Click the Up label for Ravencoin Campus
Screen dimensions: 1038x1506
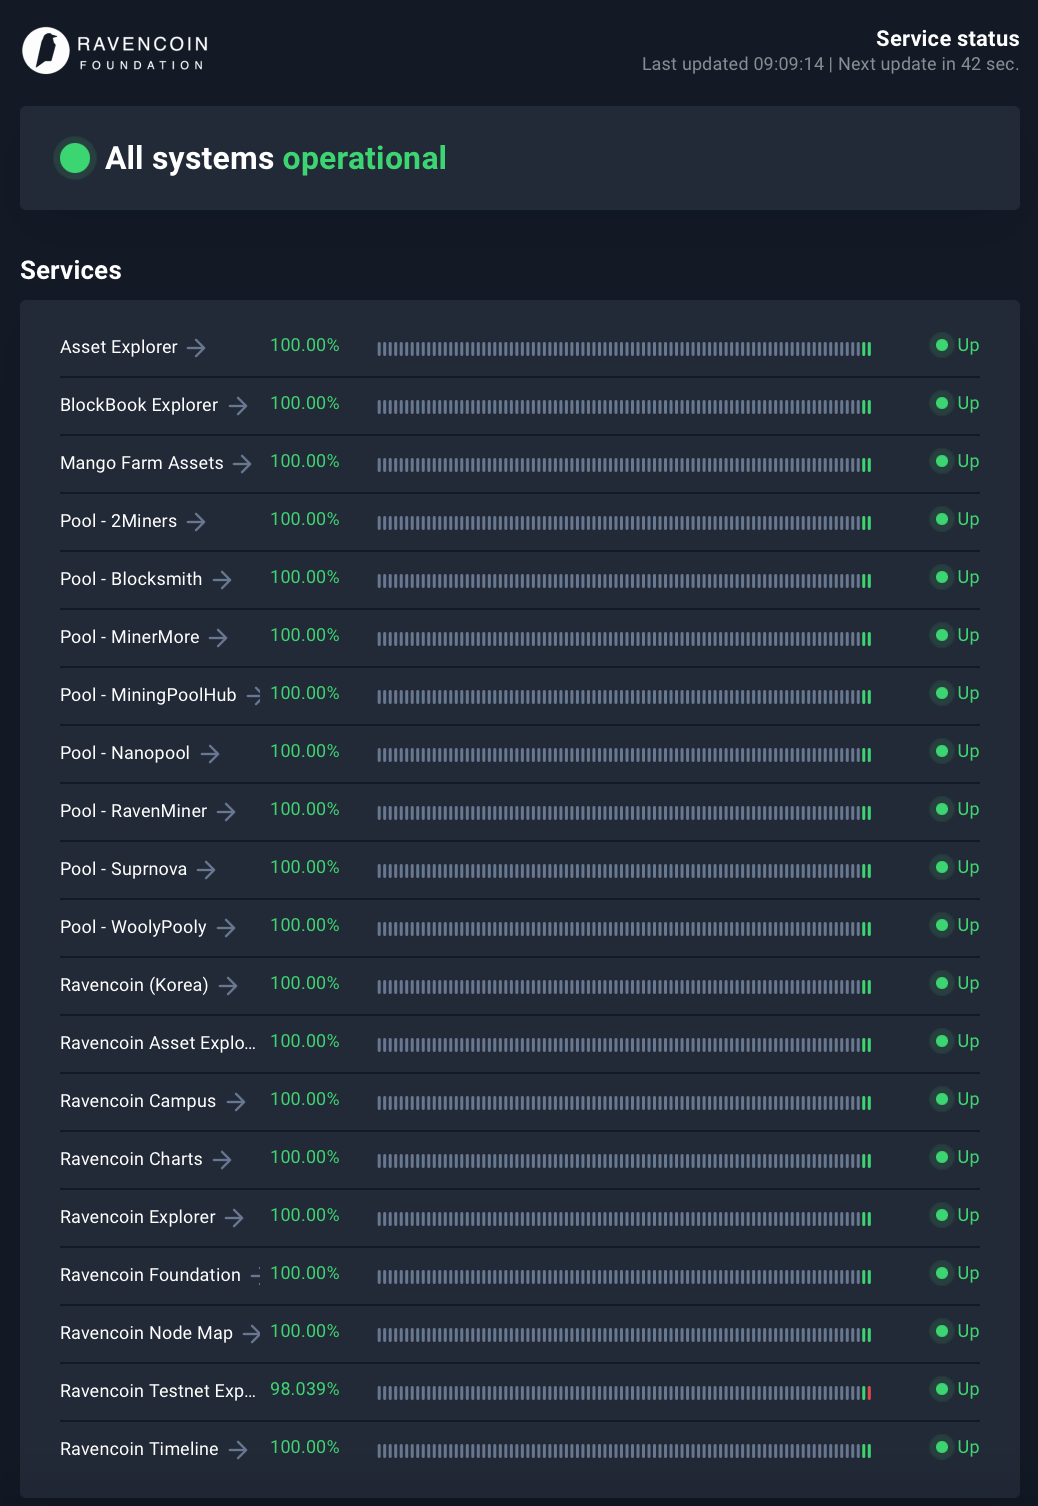click(968, 1099)
